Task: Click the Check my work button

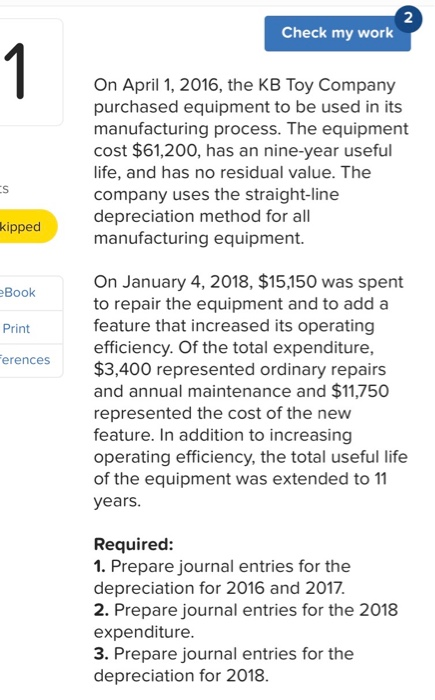Action: (x=337, y=33)
